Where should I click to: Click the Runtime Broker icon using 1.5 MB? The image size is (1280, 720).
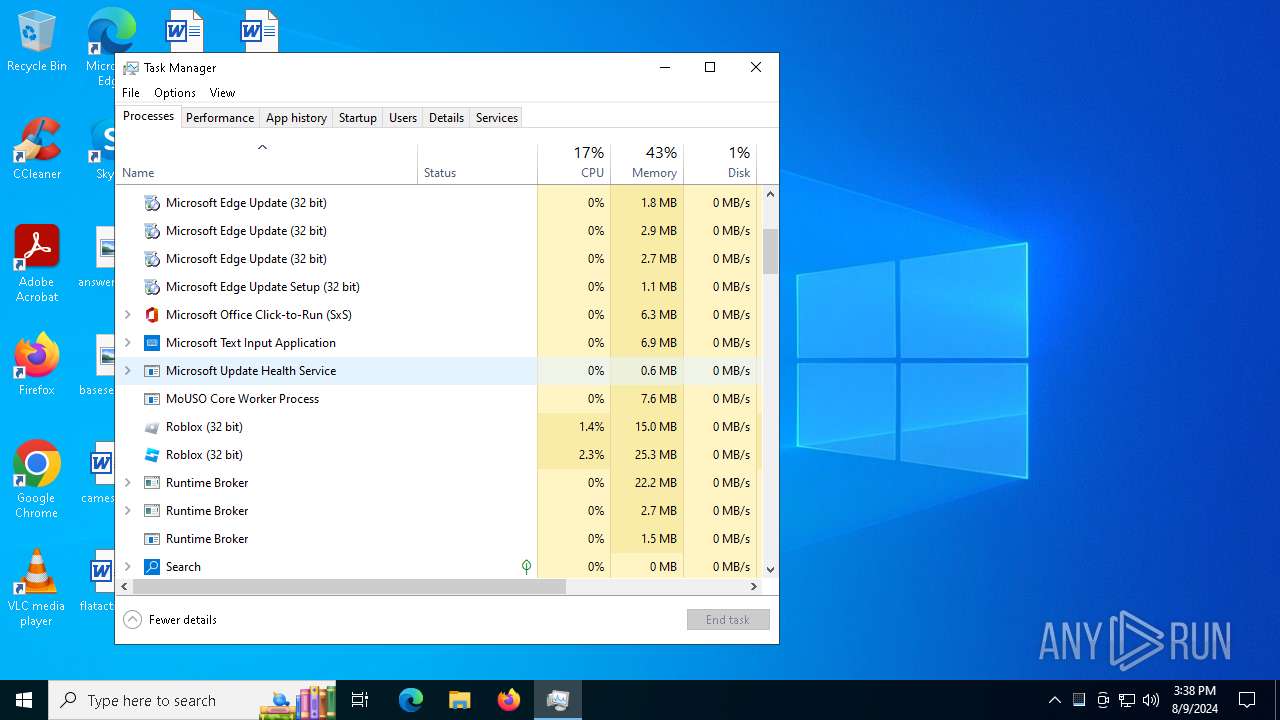(x=152, y=539)
